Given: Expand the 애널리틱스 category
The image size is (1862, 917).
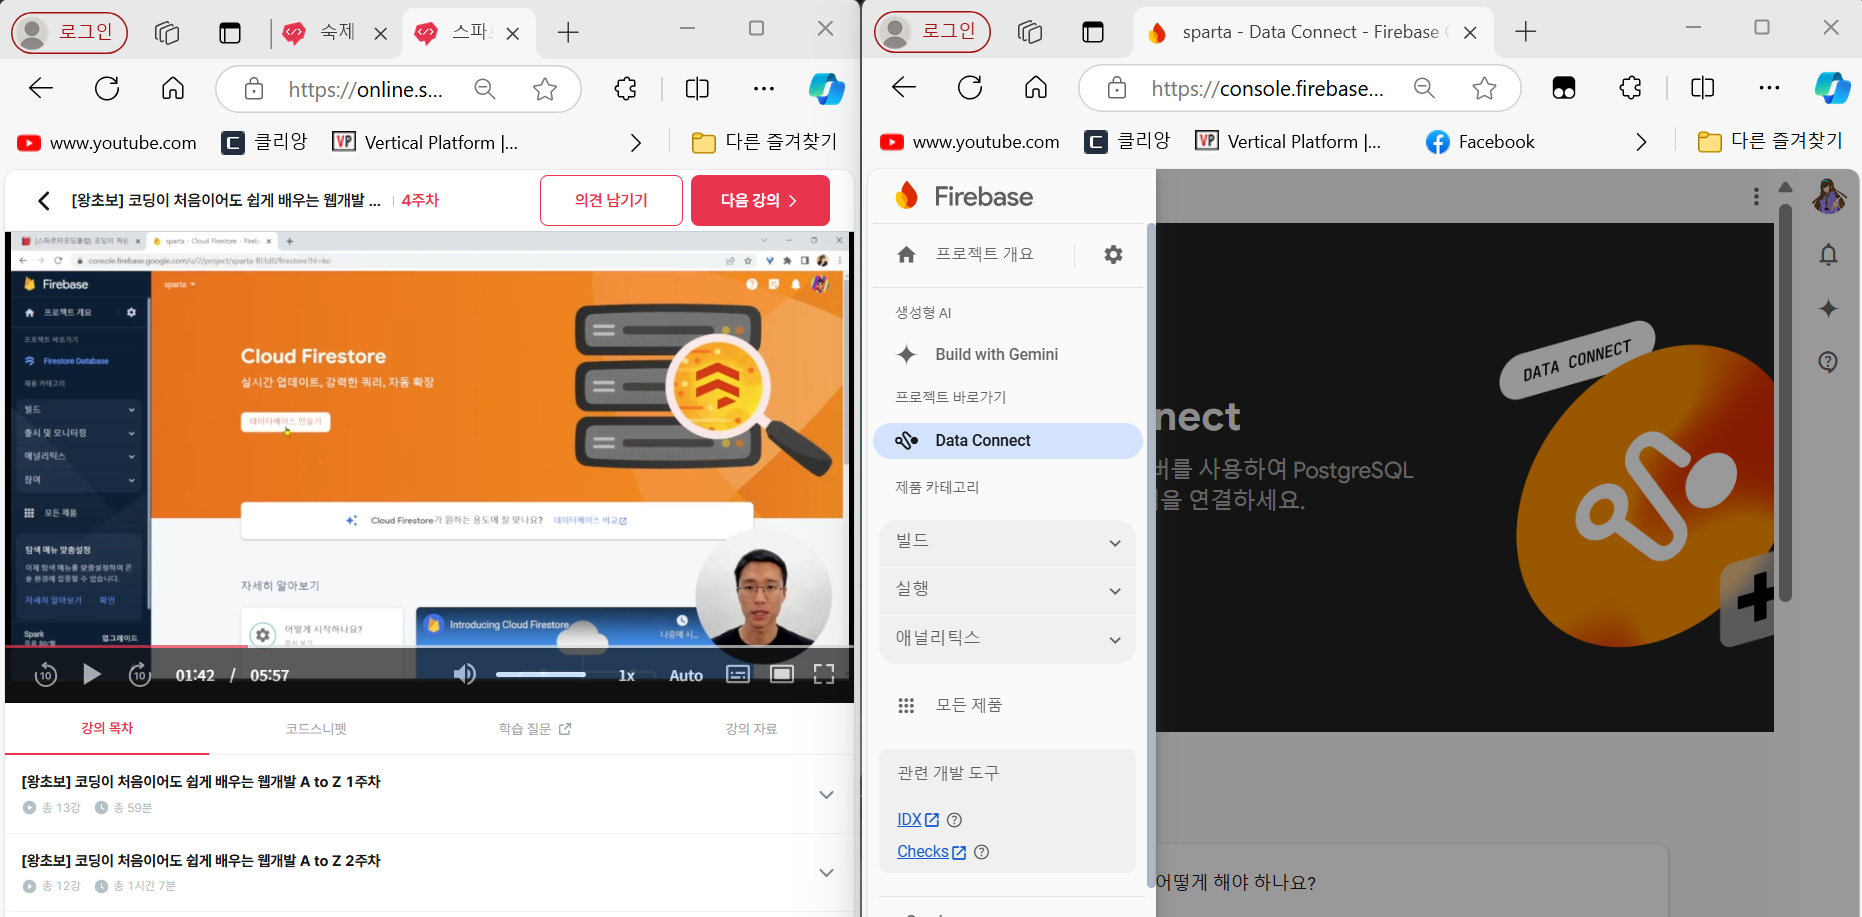Looking at the screenshot, I should coord(1007,639).
